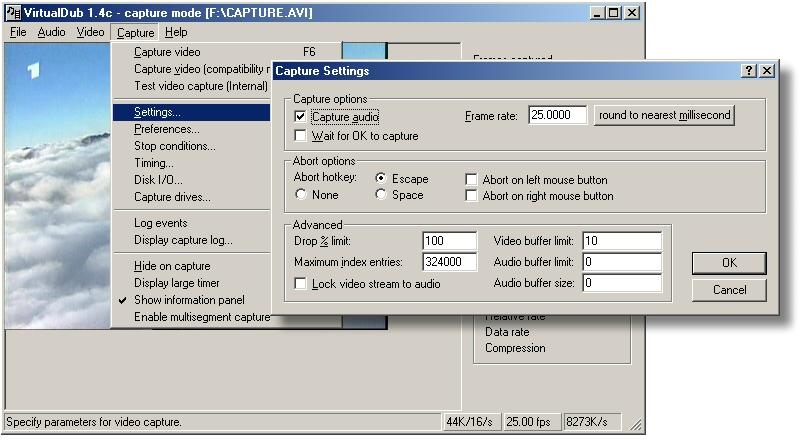Click the Maximum index entries field
Viewport: 801px width, 442px height.
click(x=450, y=262)
